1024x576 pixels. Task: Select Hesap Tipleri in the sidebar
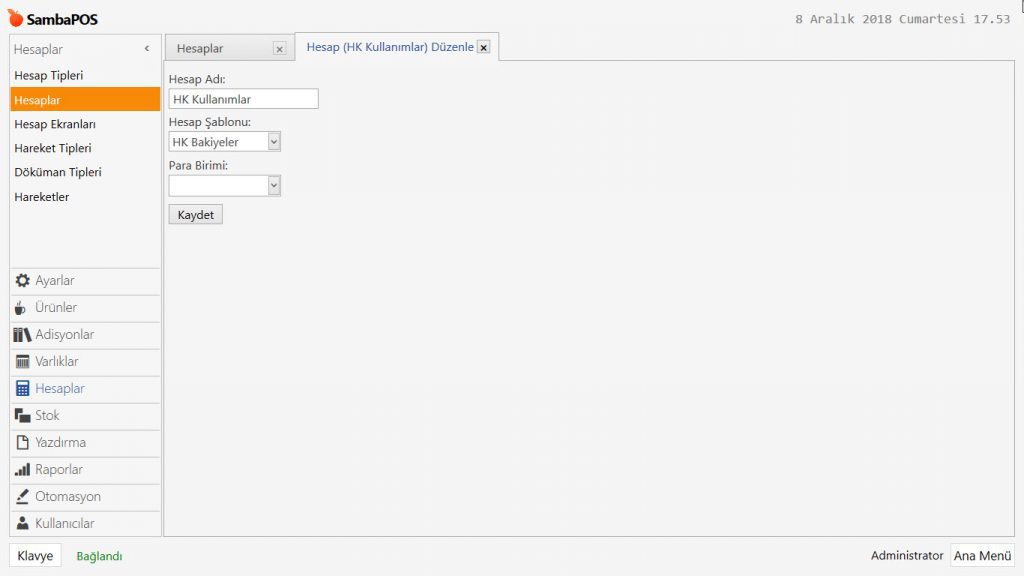tap(49, 75)
